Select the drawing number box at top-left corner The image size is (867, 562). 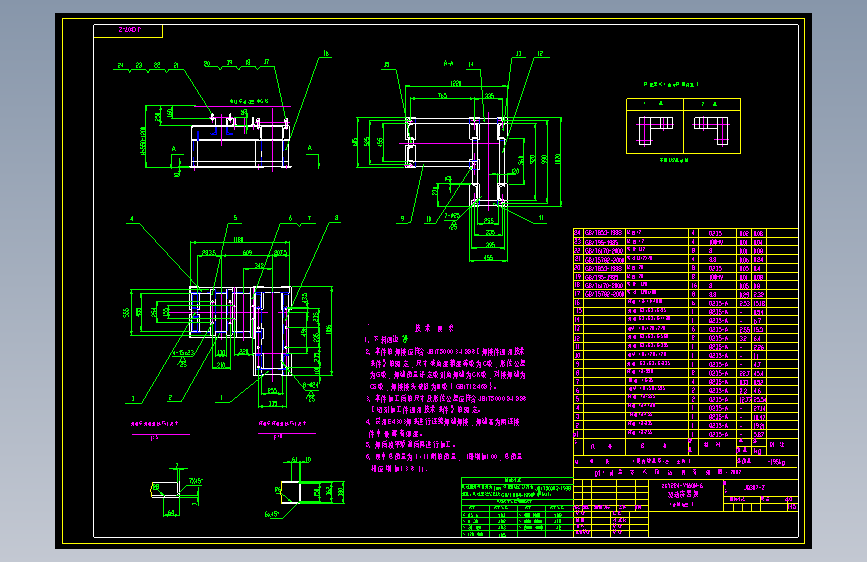coord(128,31)
